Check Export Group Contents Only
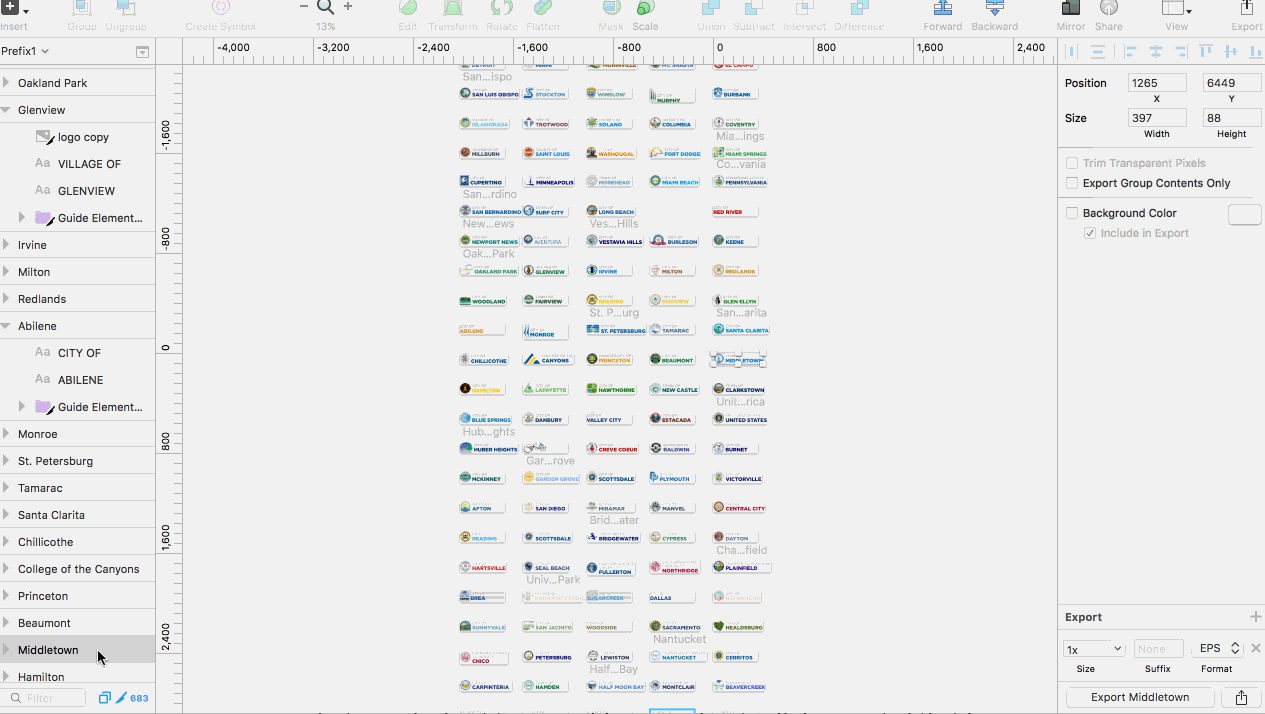 [x=1072, y=183]
